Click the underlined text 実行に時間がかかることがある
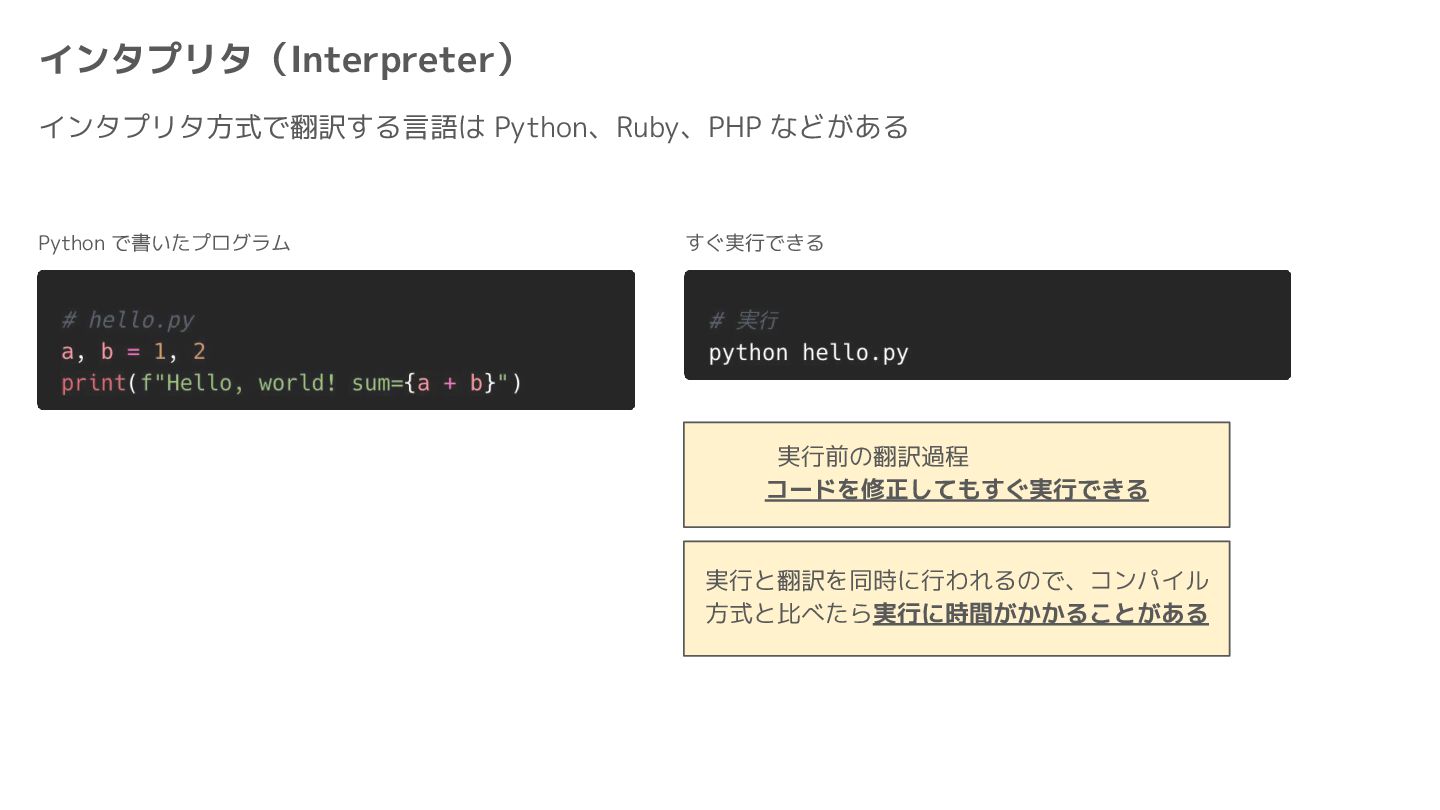 coord(1041,614)
